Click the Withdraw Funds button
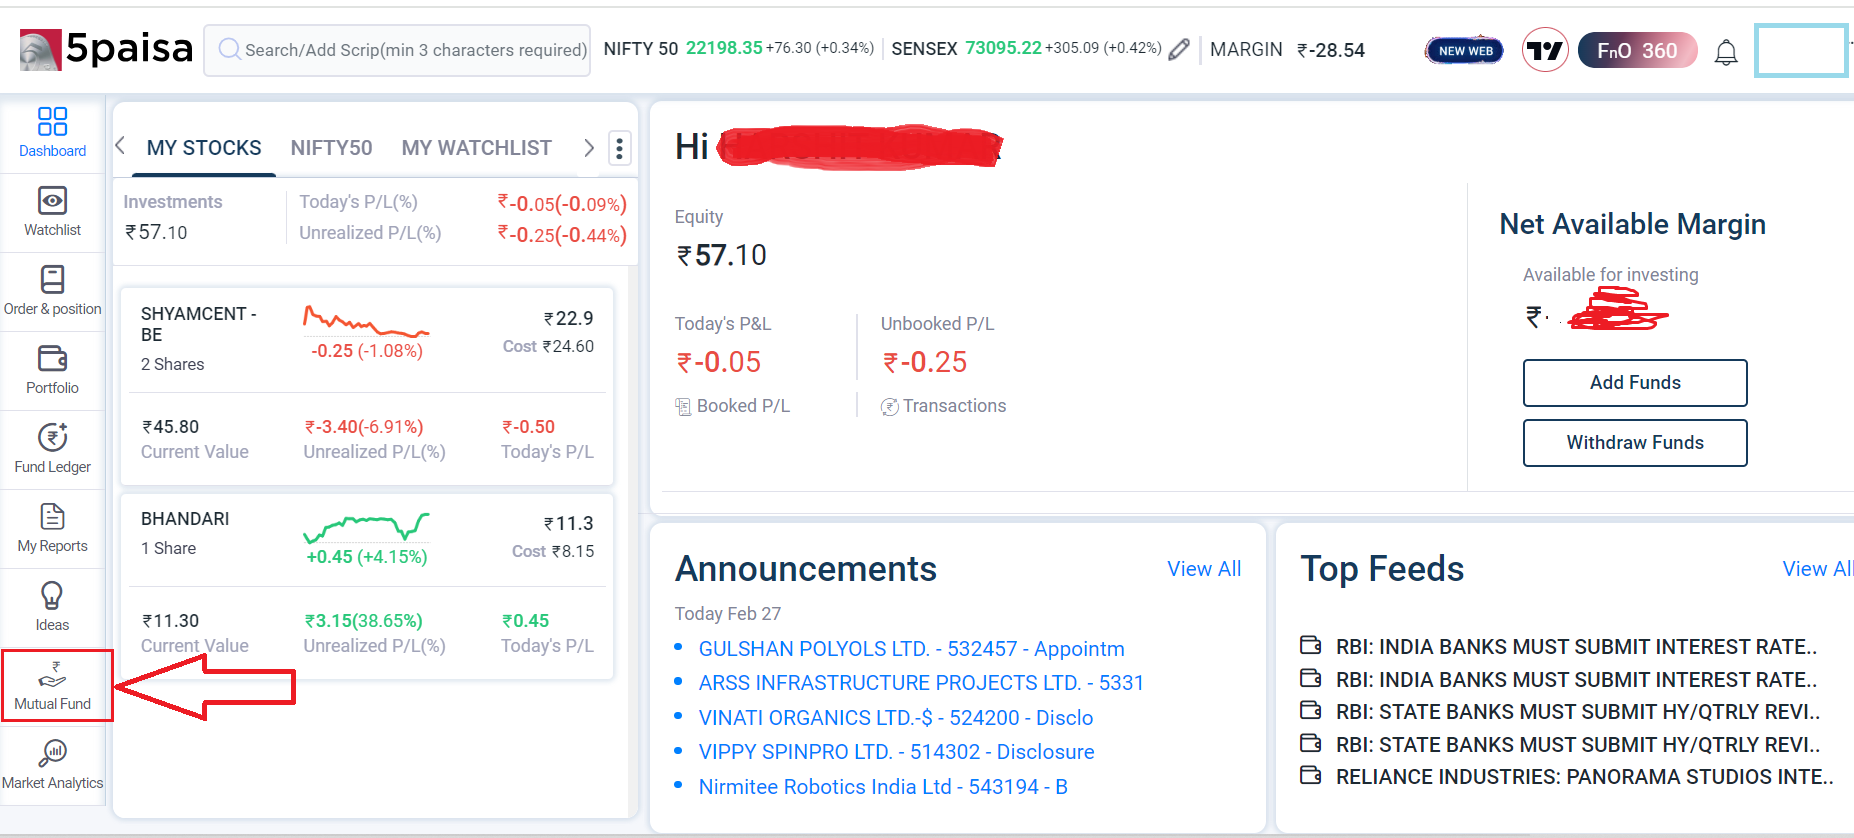Viewport: 1854px width, 838px height. tap(1635, 443)
